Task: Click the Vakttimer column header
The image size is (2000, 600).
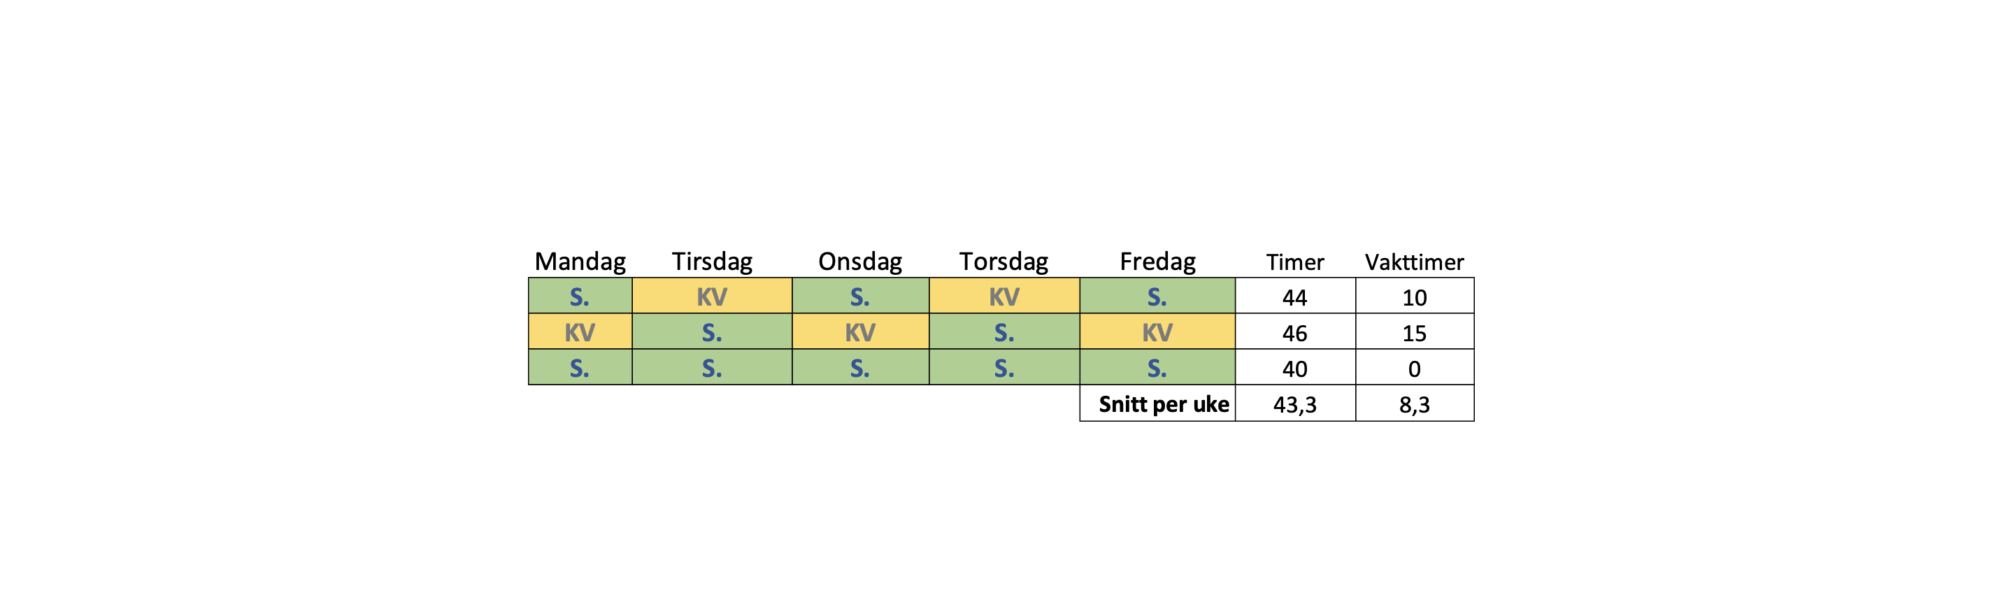Action: (1414, 262)
